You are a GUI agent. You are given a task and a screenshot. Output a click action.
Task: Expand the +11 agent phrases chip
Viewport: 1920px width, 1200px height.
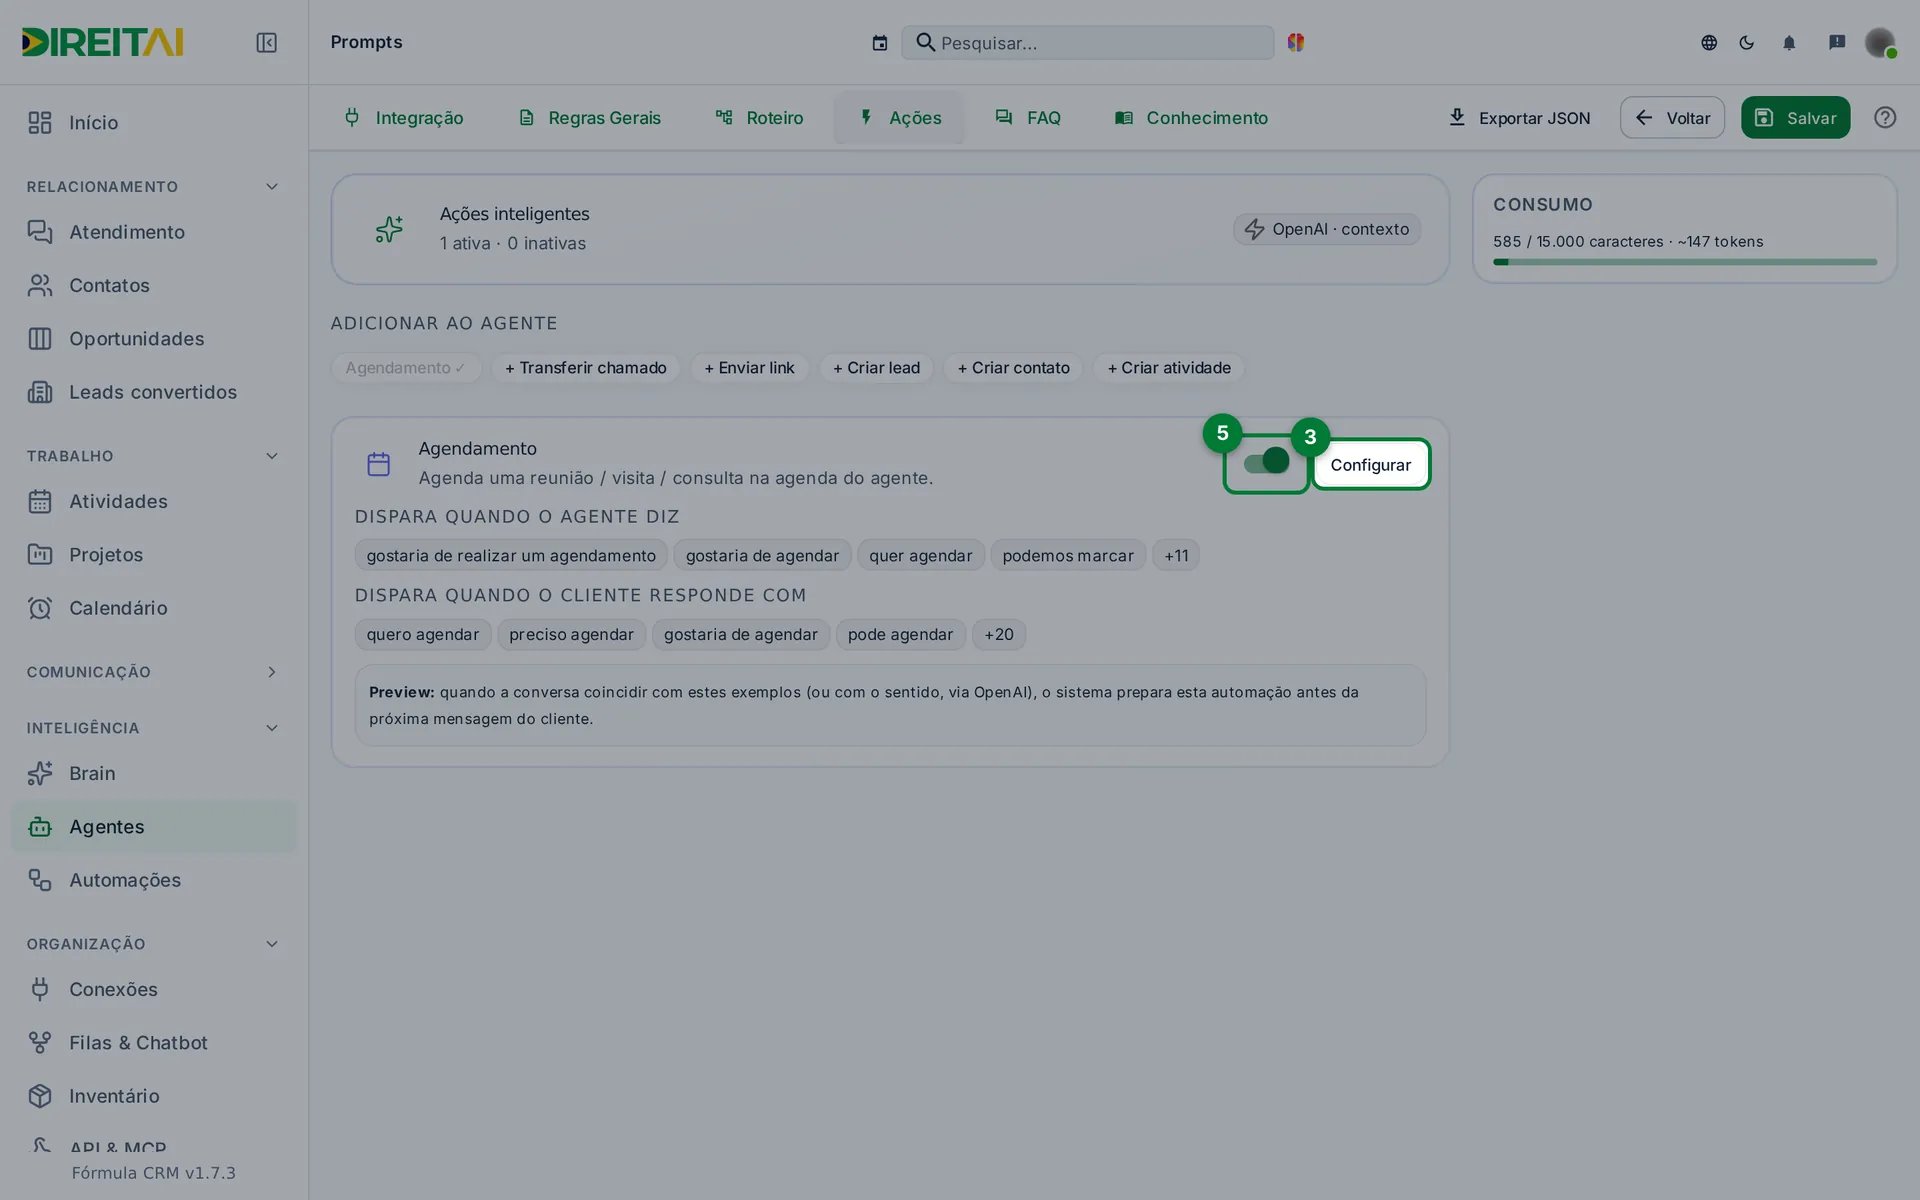tap(1176, 555)
